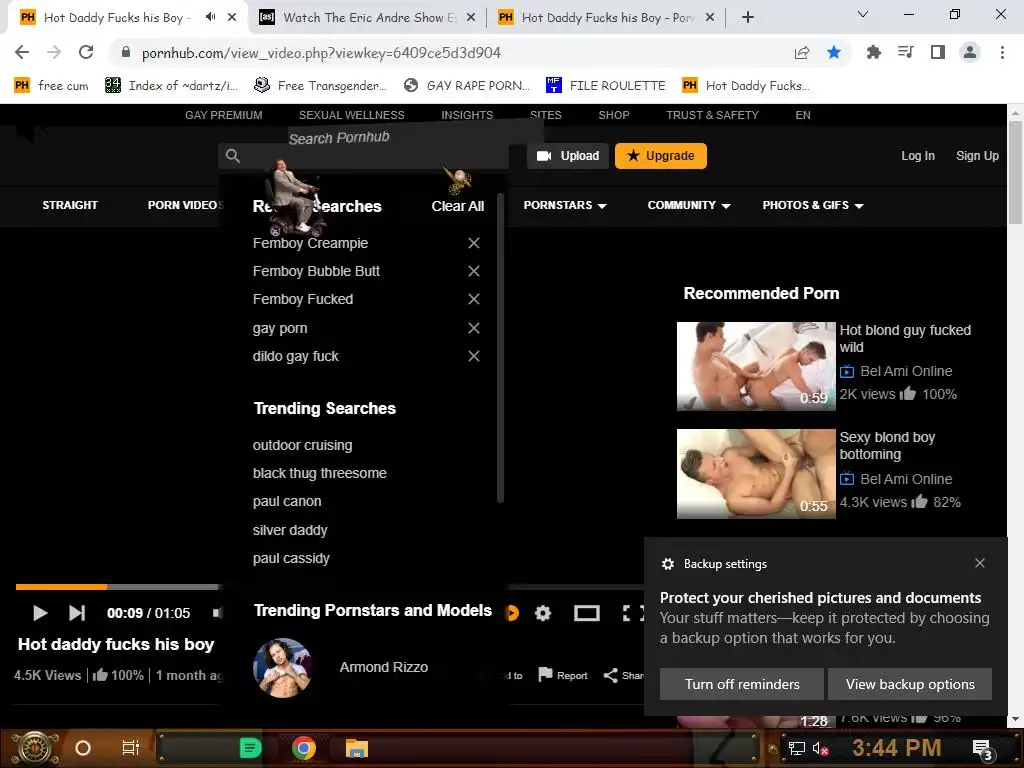Open File Explorer from the taskbar
The width and height of the screenshot is (1024, 768).
(x=357, y=748)
